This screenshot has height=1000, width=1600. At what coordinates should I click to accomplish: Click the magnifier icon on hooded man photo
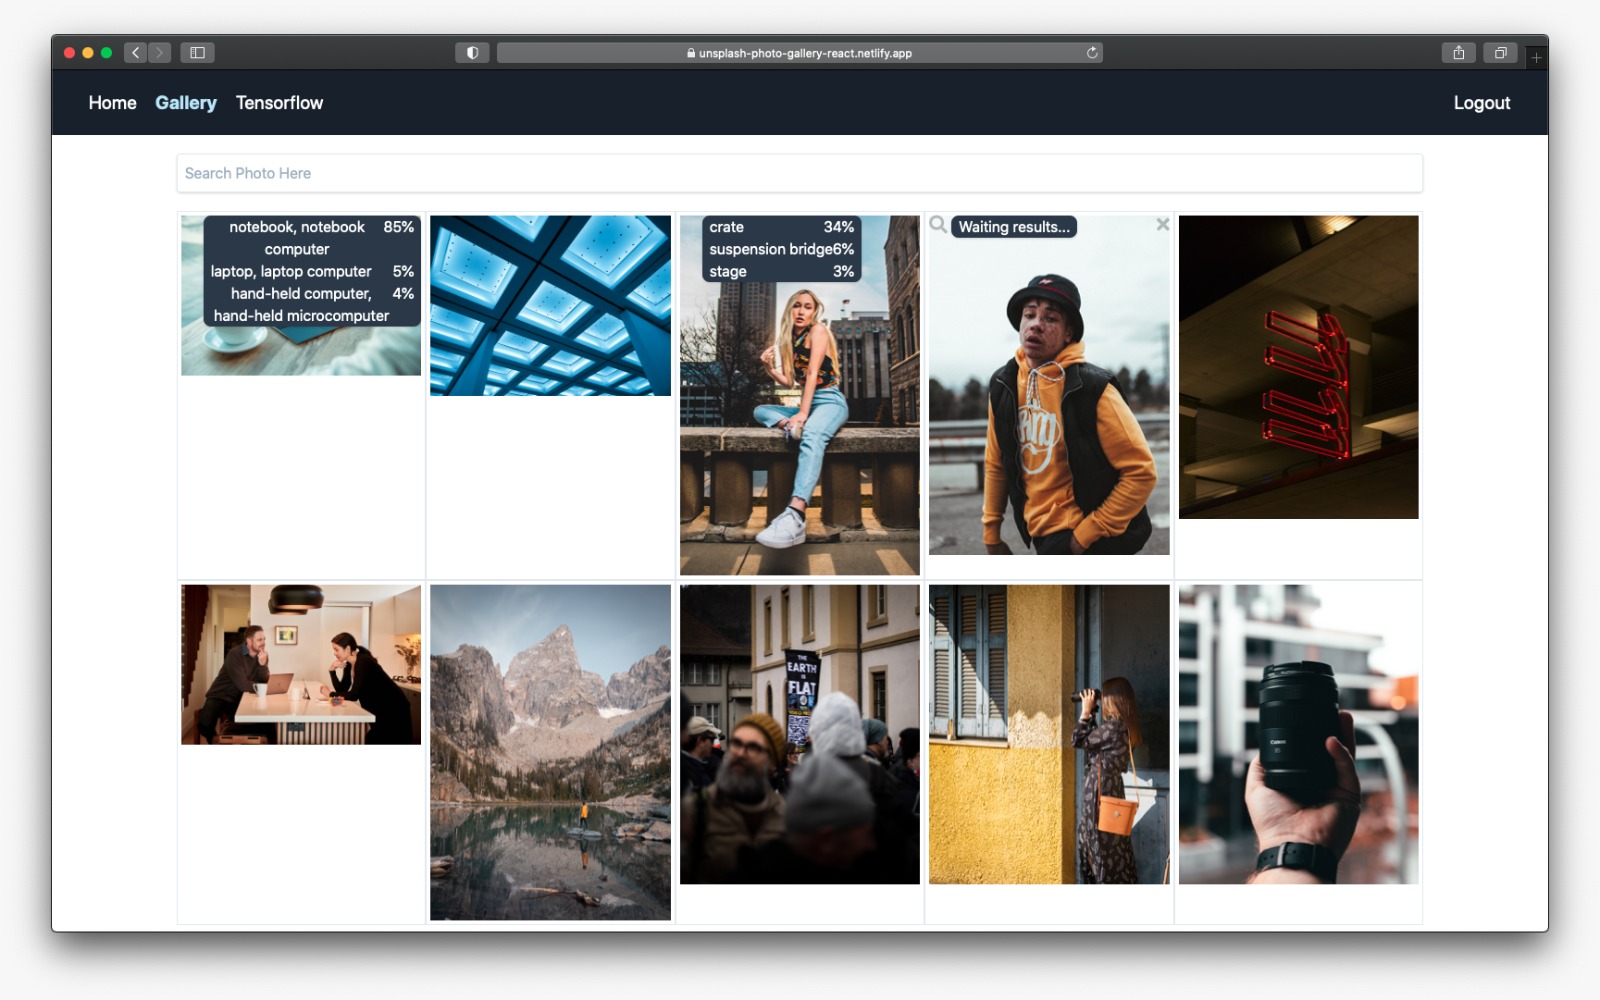[938, 225]
